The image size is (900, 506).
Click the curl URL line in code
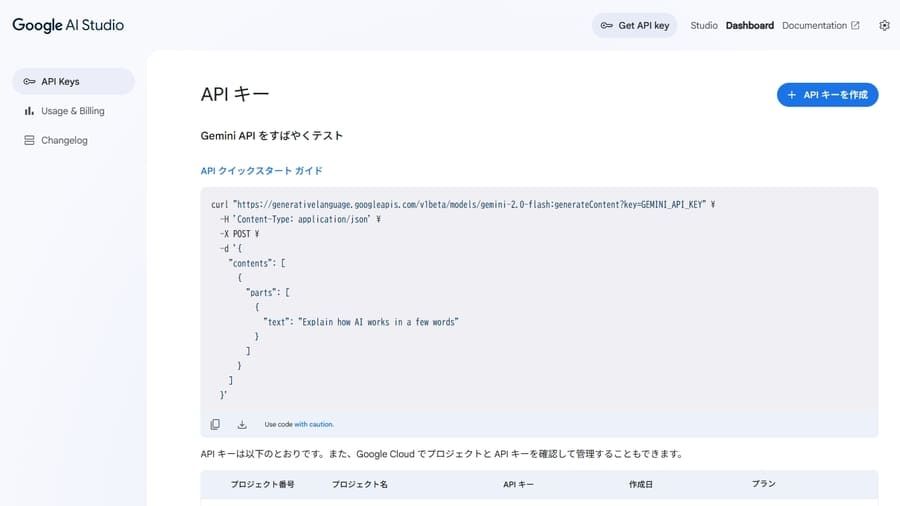coord(463,204)
